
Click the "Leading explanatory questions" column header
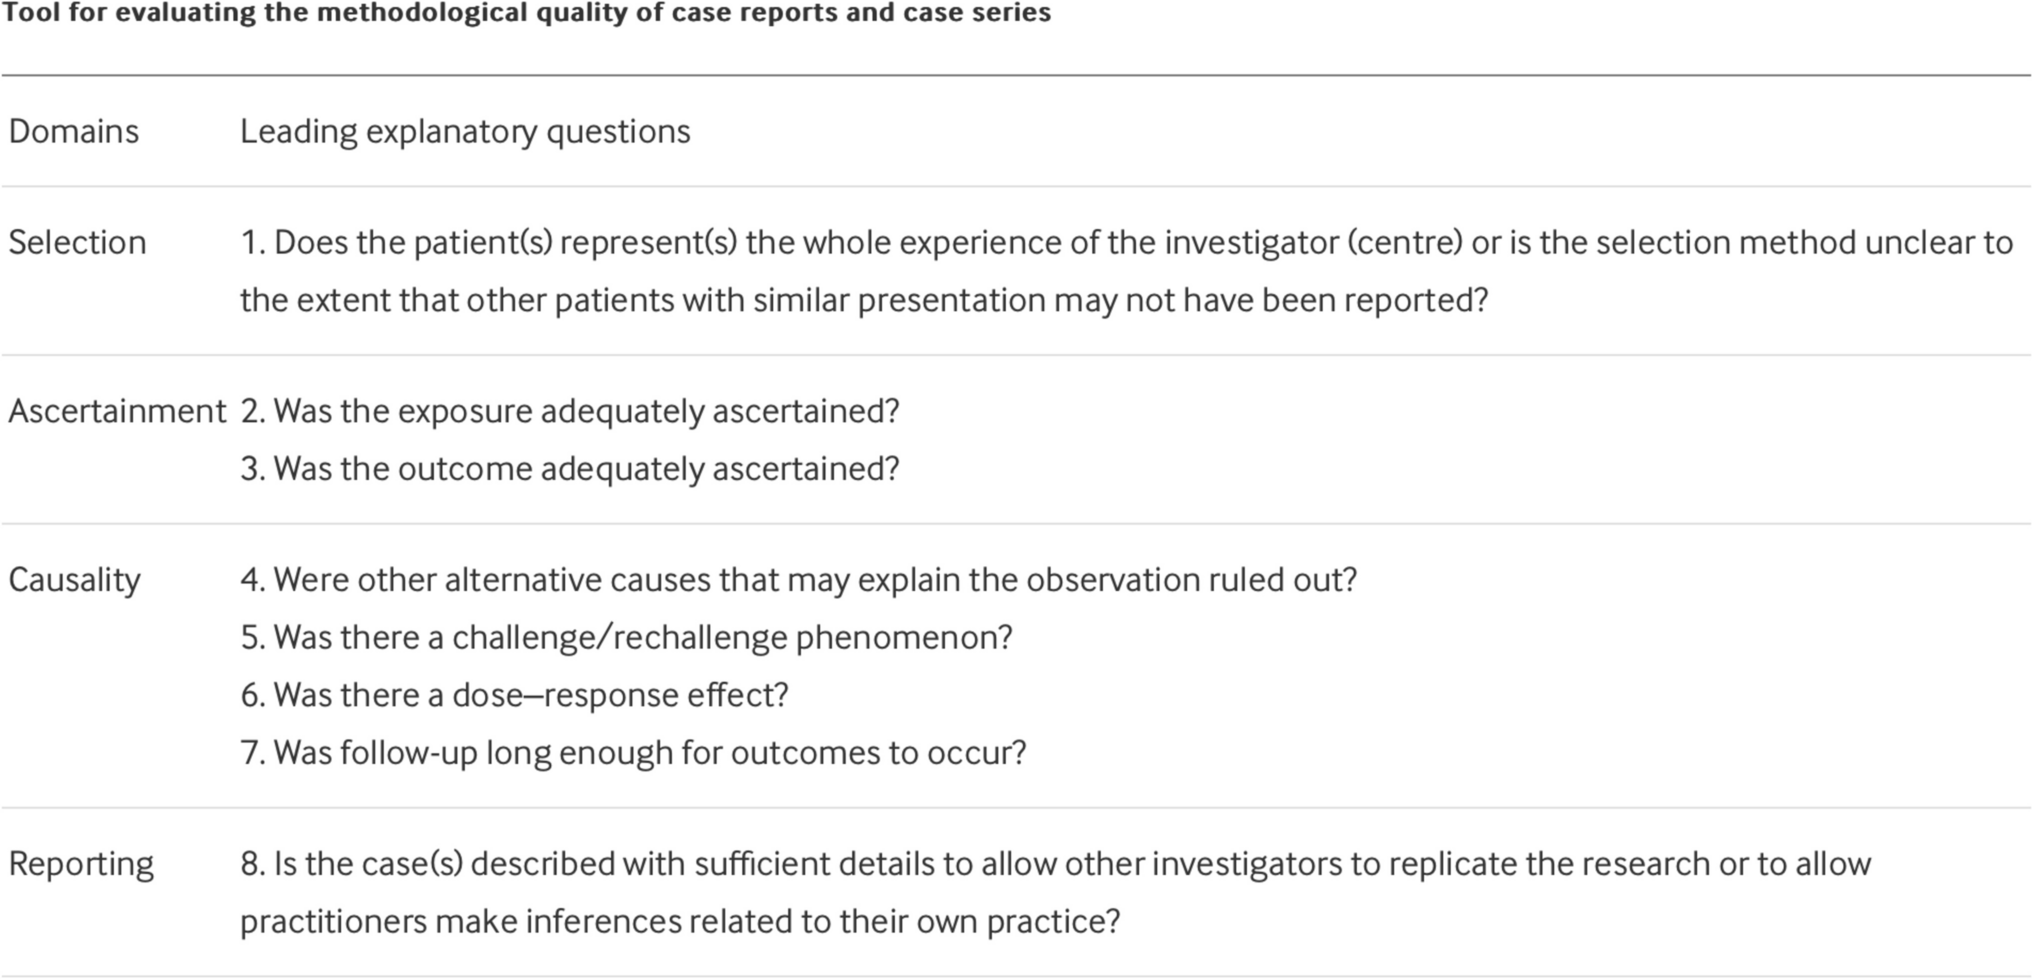coord(465,131)
